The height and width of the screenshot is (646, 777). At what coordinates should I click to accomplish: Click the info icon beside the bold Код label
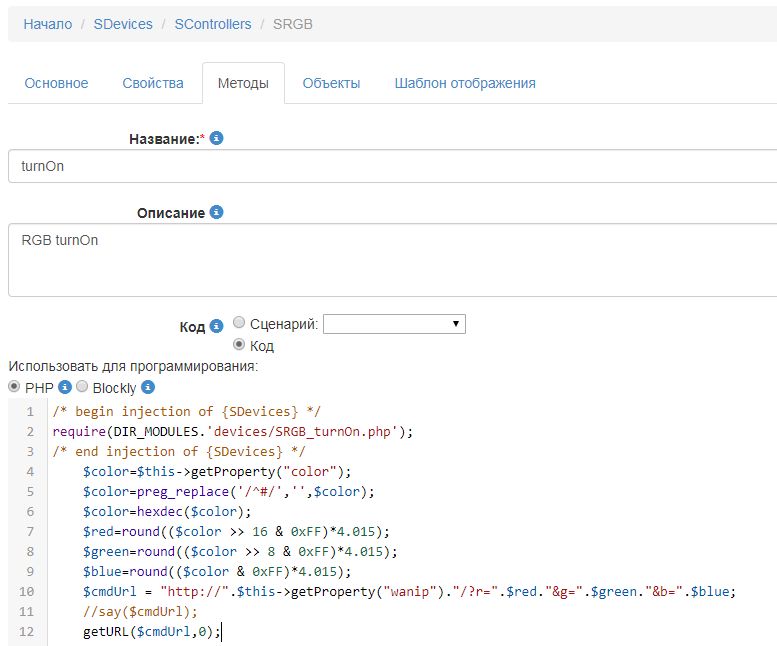pyautogui.click(x=216, y=326)
